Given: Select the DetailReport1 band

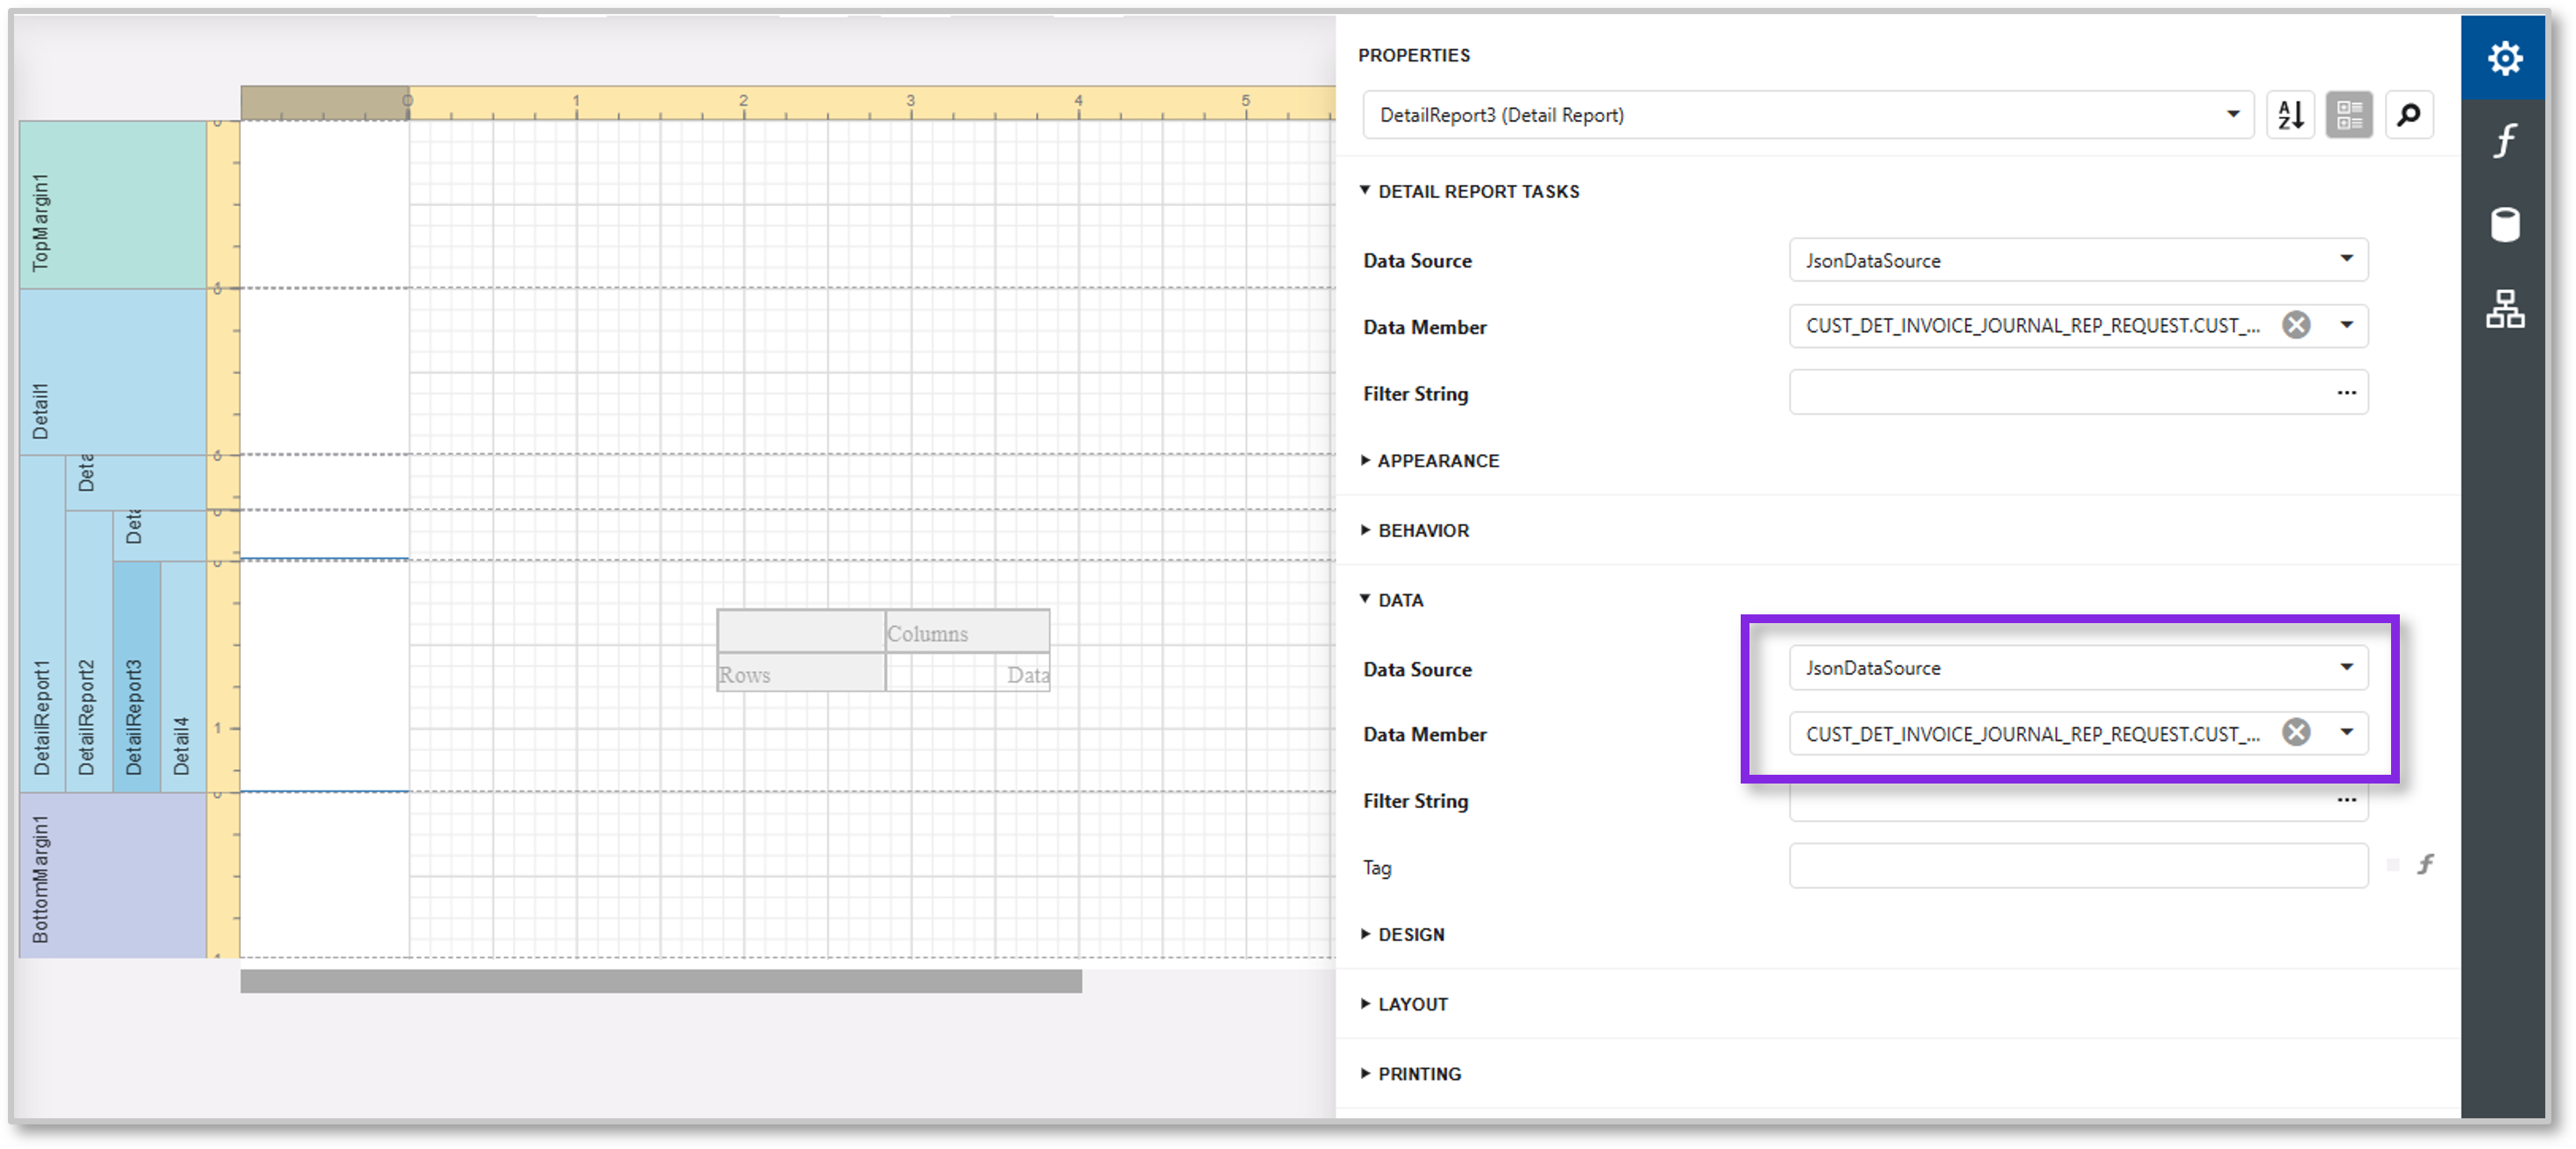Looking at the screenshot, I should [42, 624].
